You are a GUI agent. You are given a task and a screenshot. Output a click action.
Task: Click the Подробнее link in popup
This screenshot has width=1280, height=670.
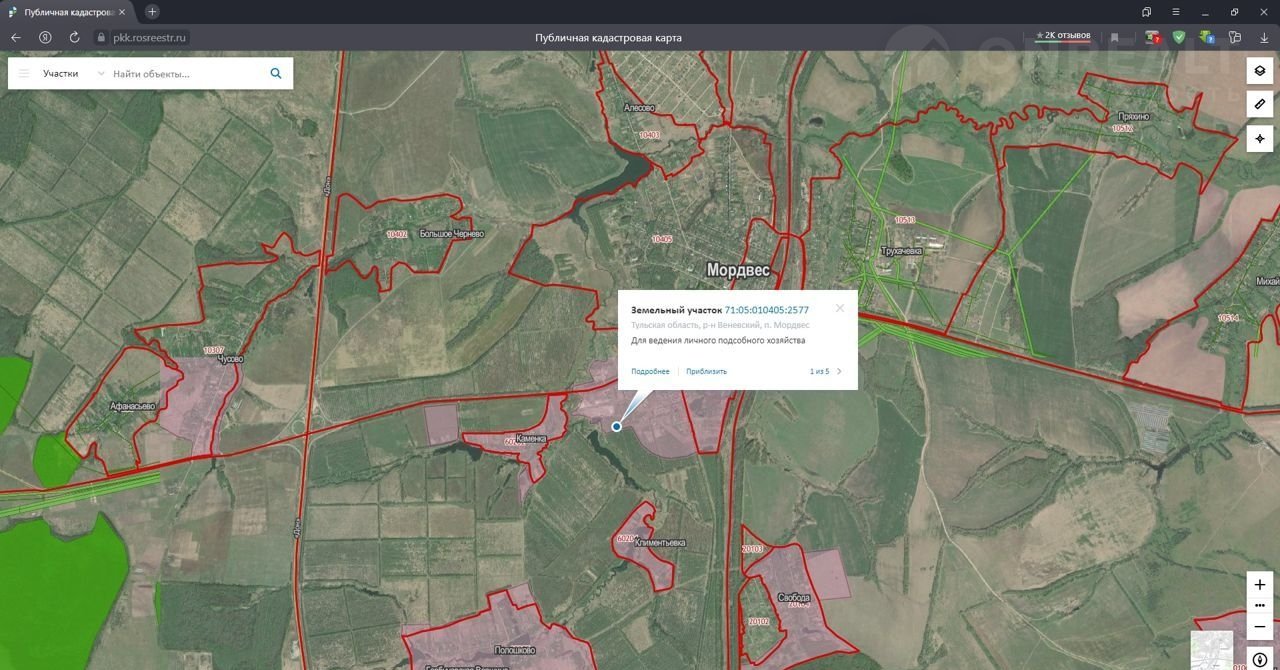click(650, 371)
